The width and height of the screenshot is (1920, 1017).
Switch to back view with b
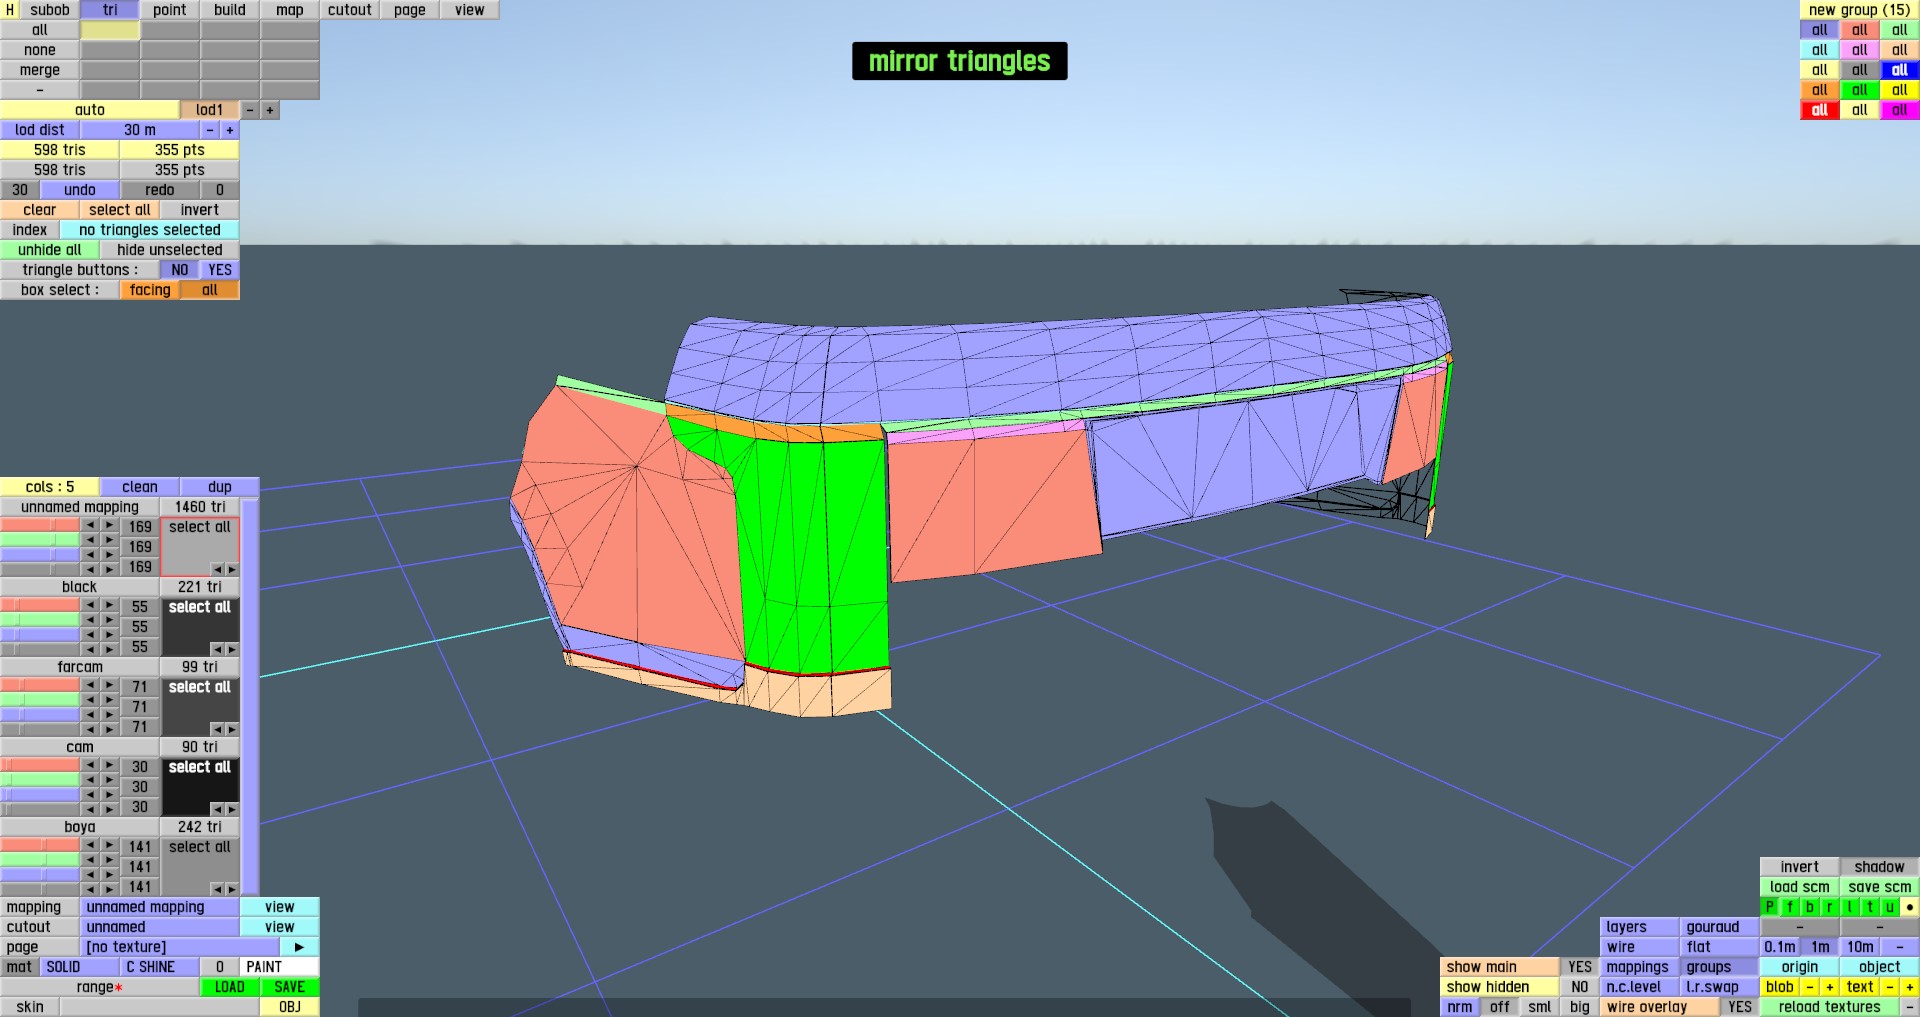click(1810, 907)
